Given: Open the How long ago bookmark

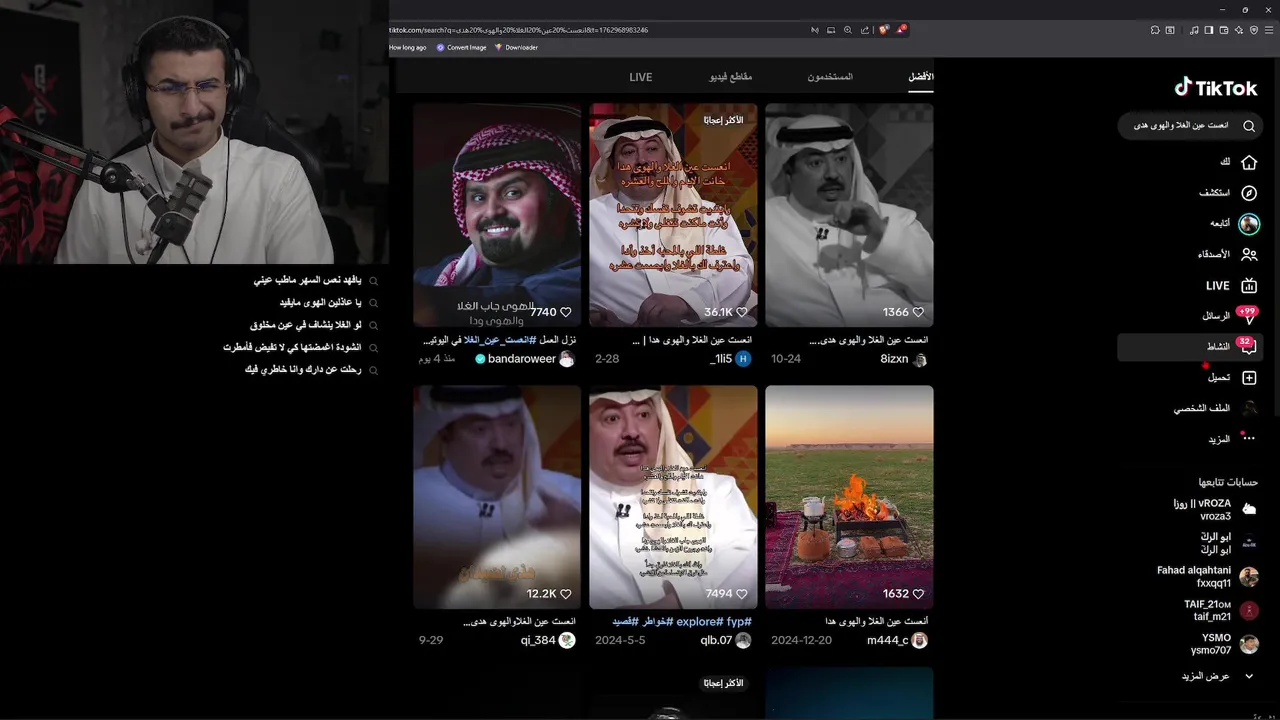Looking at the screenshot, I should tap(408, 47).
